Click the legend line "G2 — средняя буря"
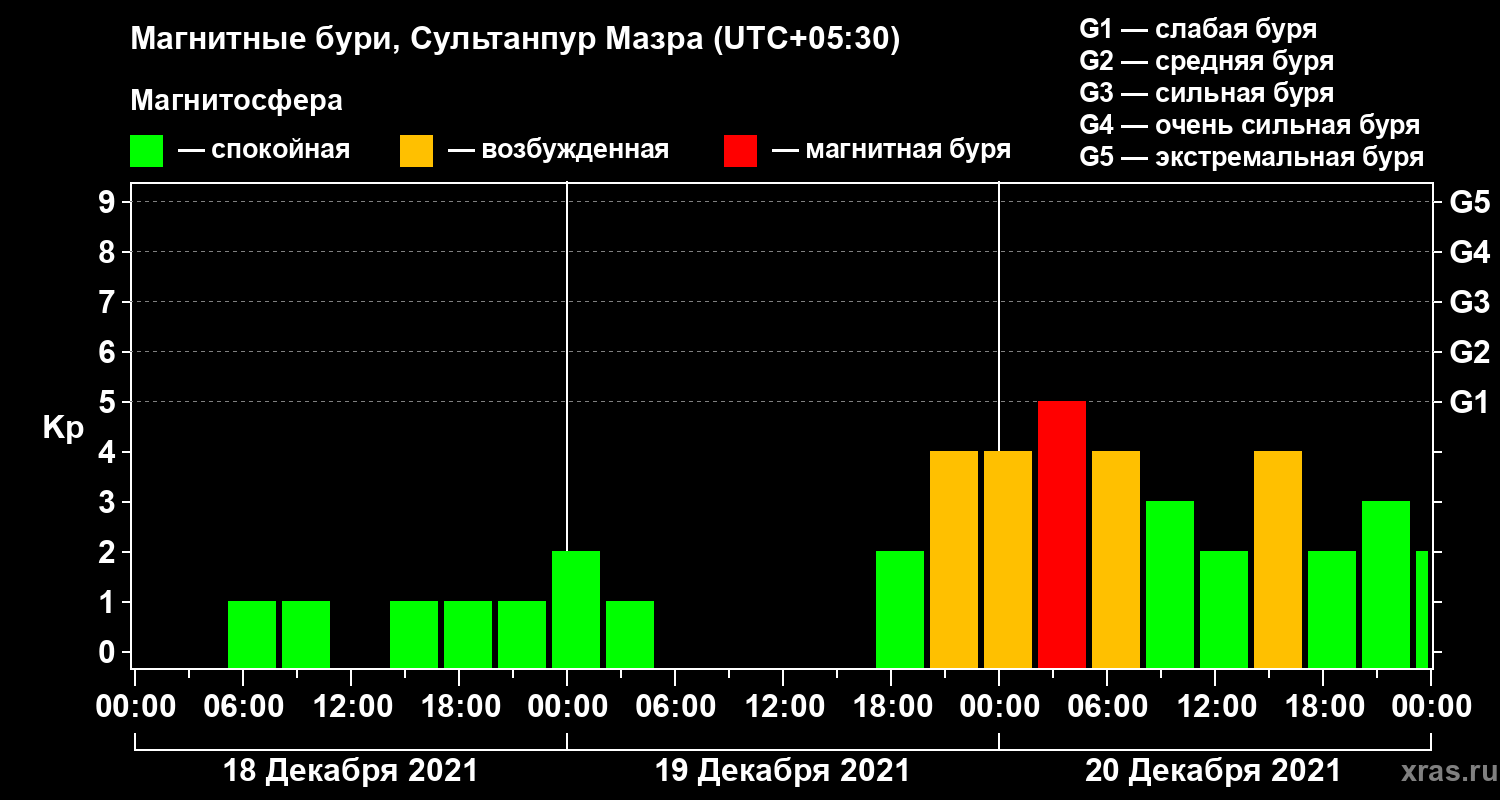This screenshot has width=1500, height=800. tap(1207, 61)
